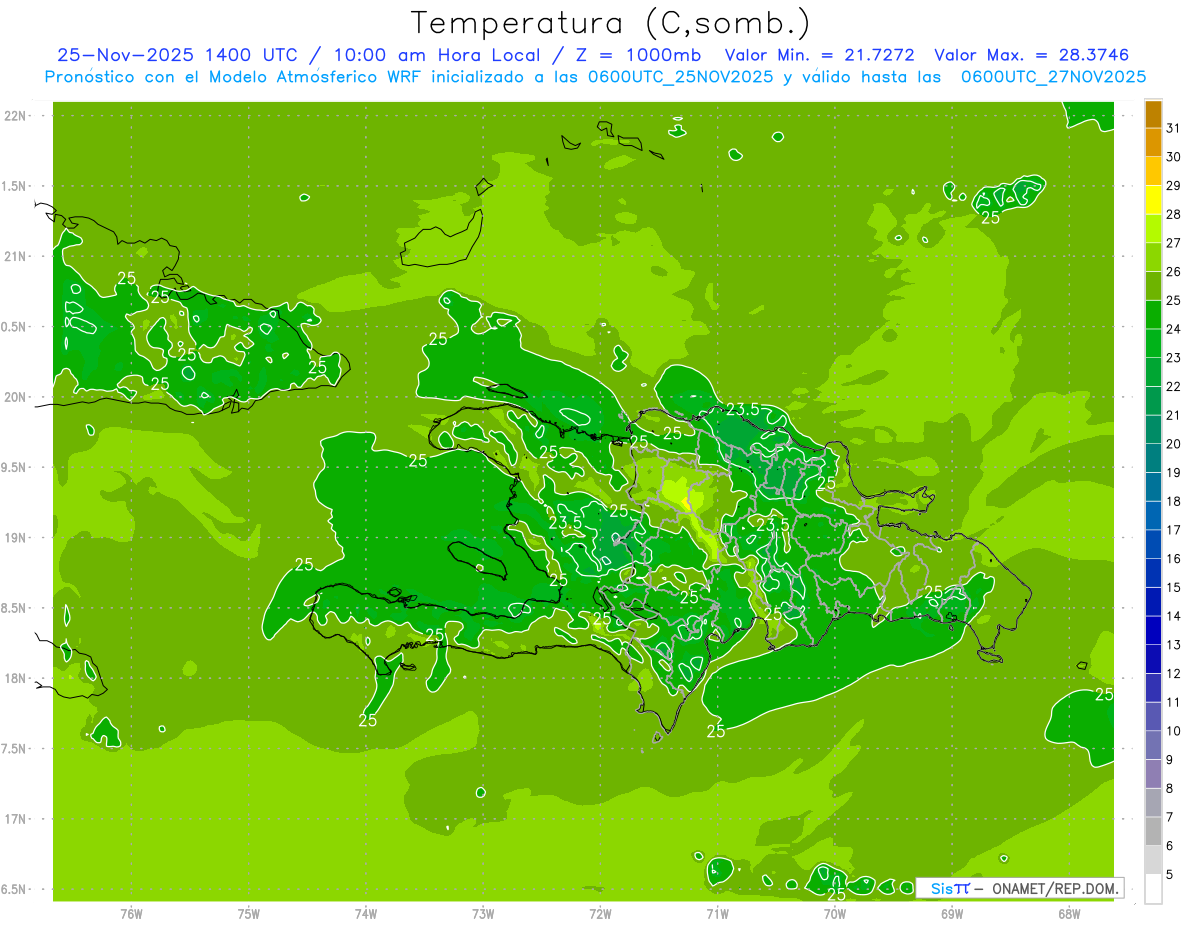Click the colorbar legend label 15
Screen dimensions: 1200x927
click(x=1173, y=587)
